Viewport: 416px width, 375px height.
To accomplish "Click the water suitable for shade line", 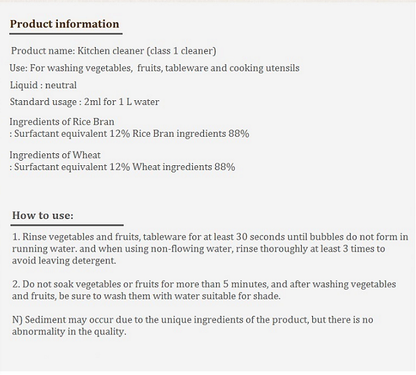I will tap(146, 296).
